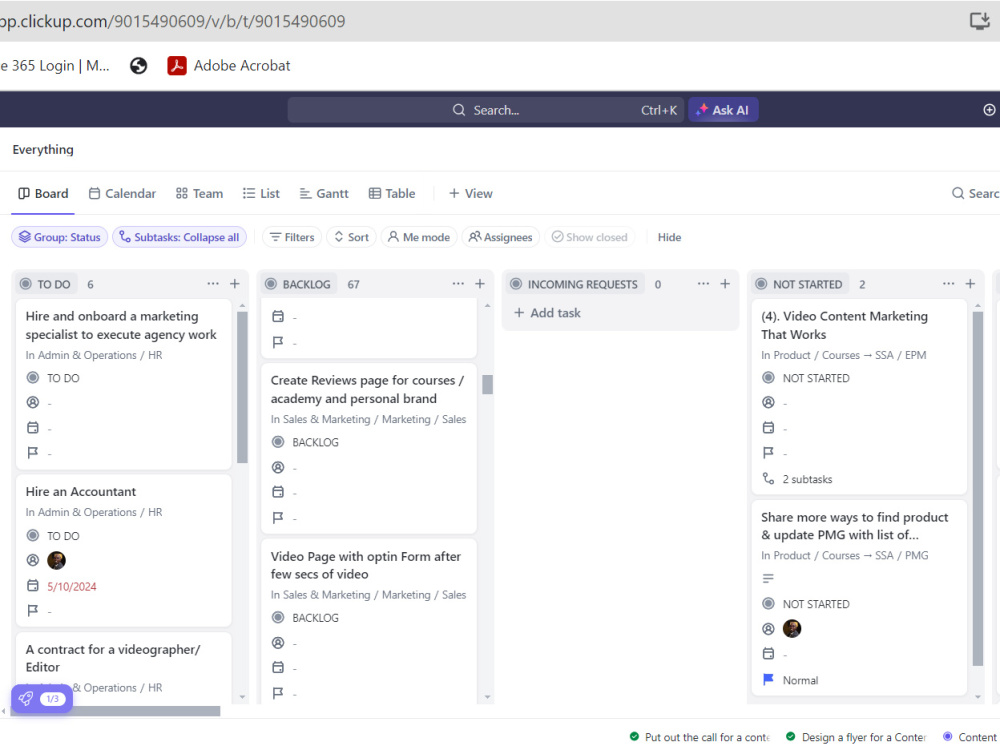The image size is (1000, 750).
Task: Open the Group: Status dropdown
Action: tap(59, 237)
